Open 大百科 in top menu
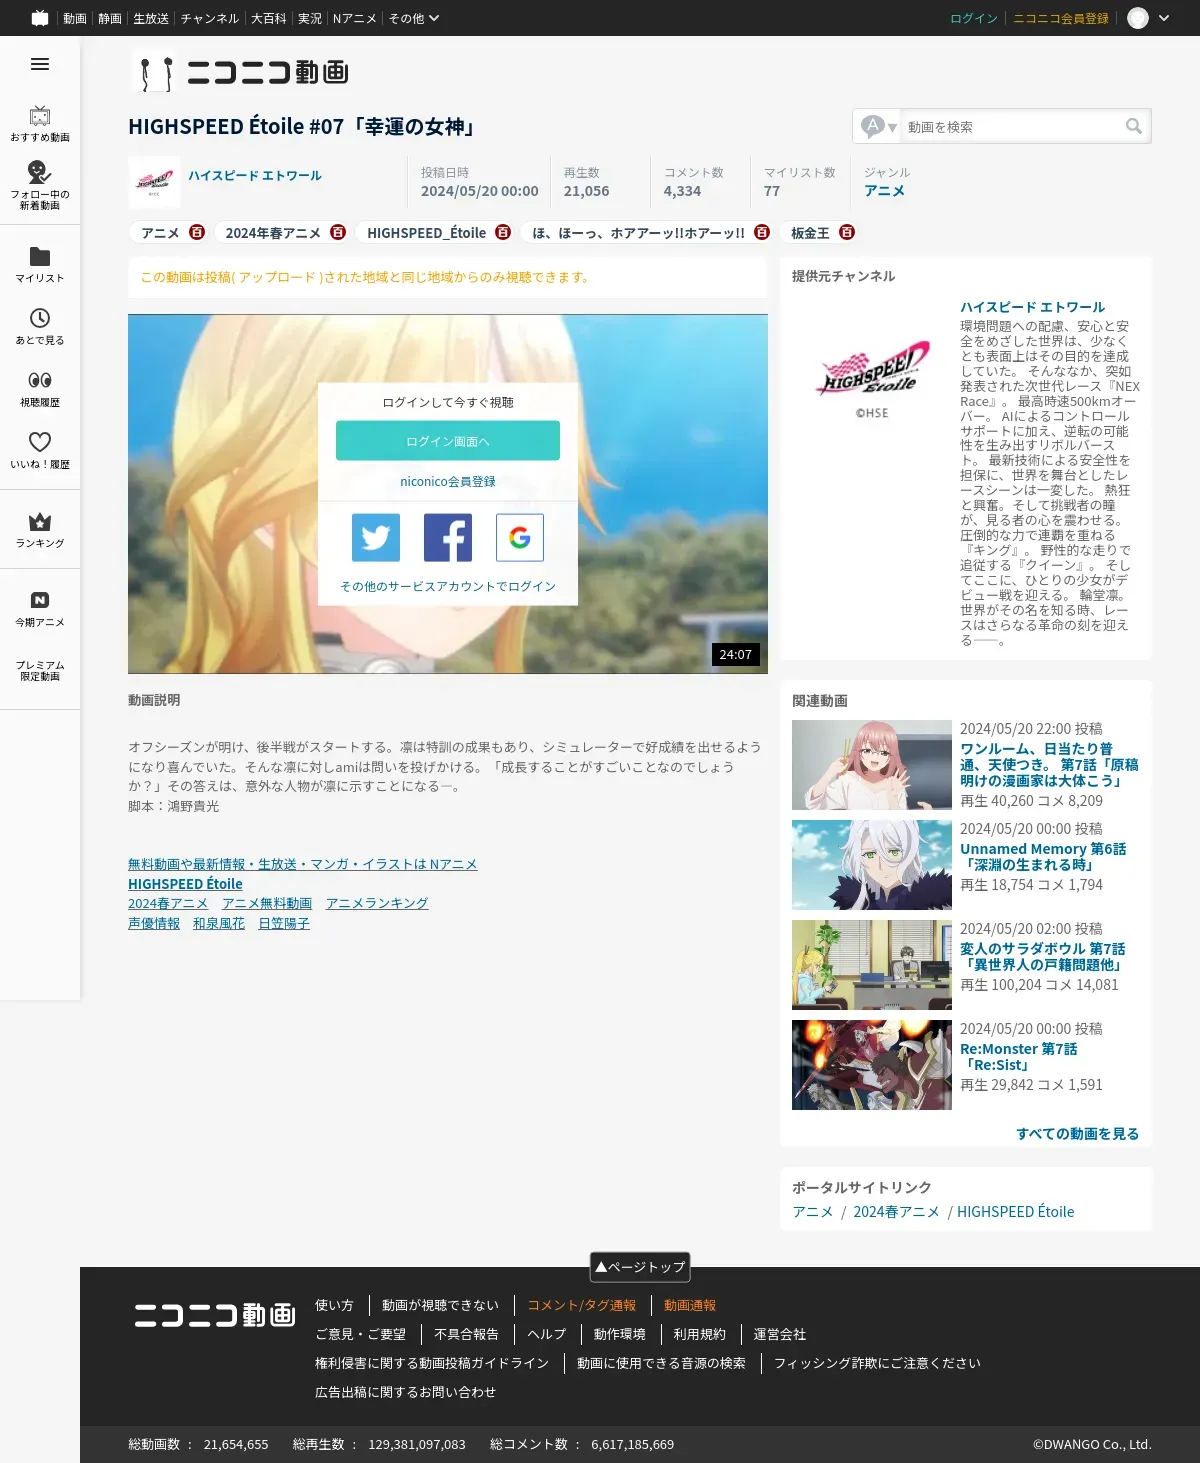 pyautogui.click(x=269, y=18)
